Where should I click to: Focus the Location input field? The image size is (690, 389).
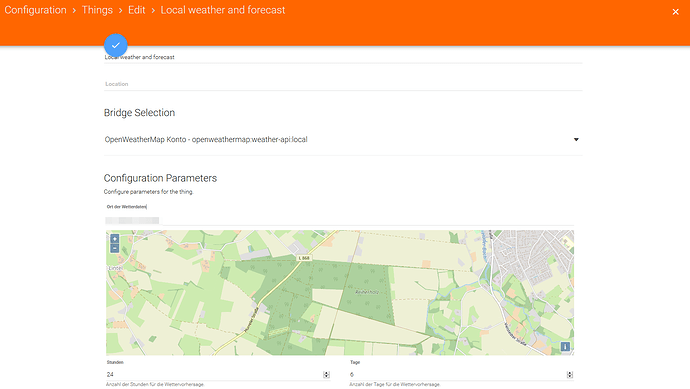tap(343, 84)
